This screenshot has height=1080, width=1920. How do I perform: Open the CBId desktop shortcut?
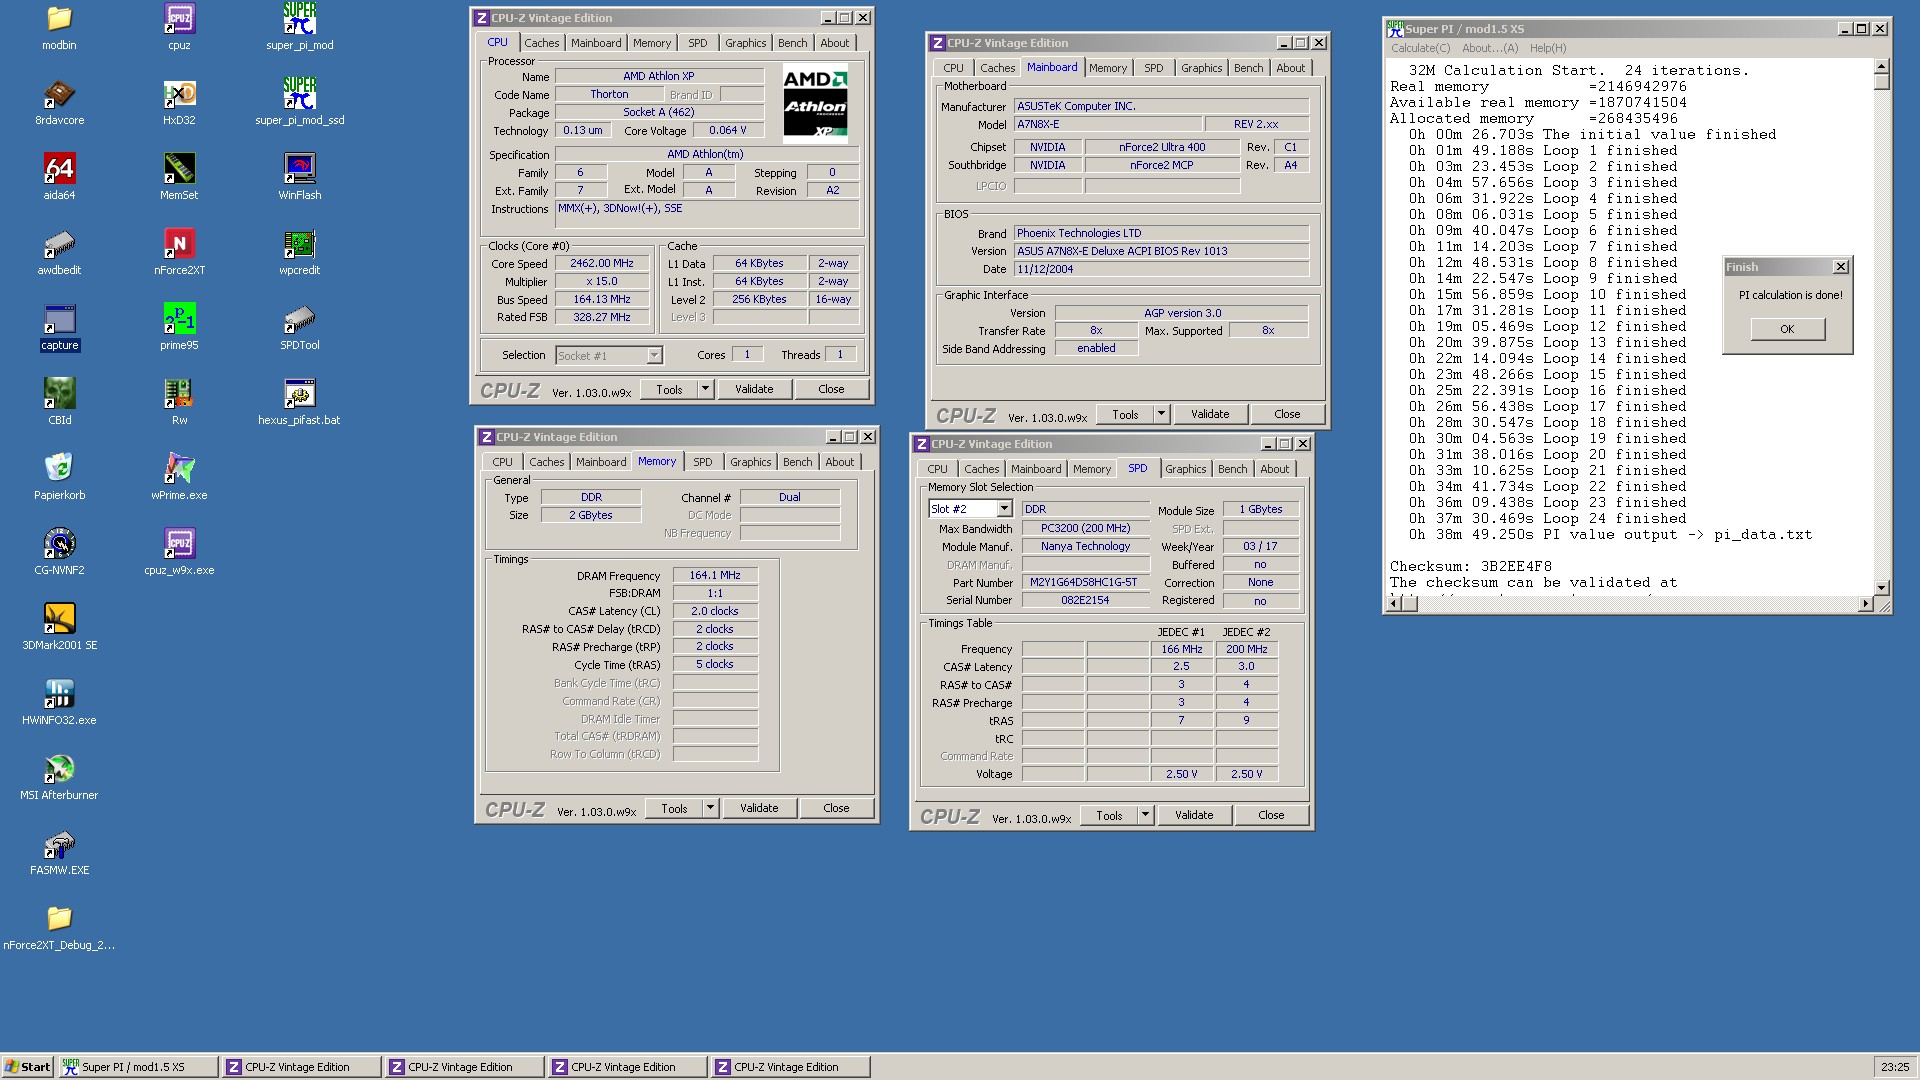pos(59,402)
